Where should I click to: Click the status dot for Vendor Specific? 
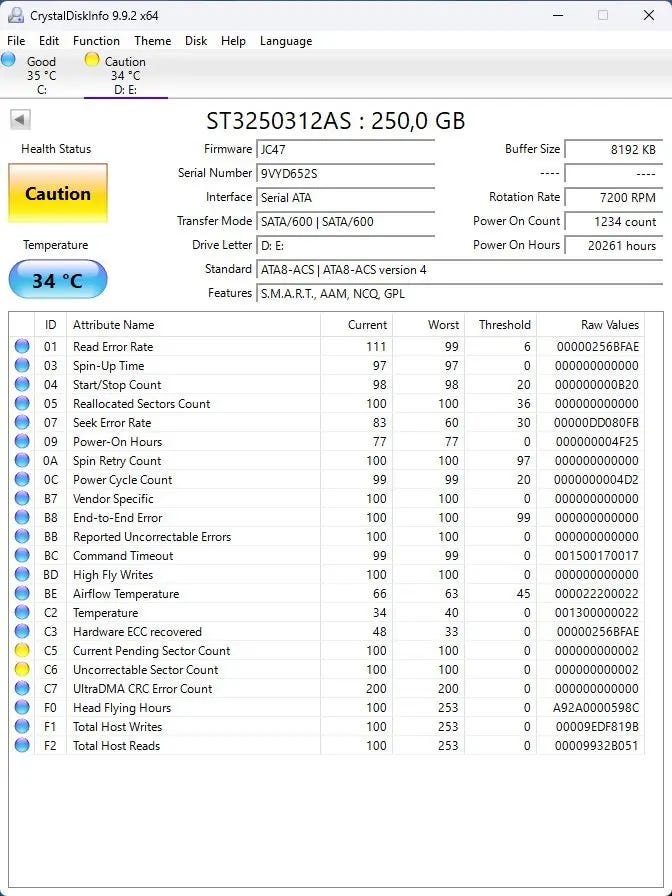pos(22,498)
